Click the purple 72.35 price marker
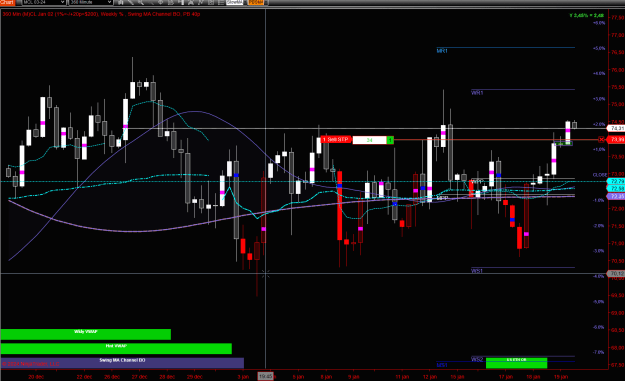The height and width of the screenshot is (381, 625). tap(617, 196)
